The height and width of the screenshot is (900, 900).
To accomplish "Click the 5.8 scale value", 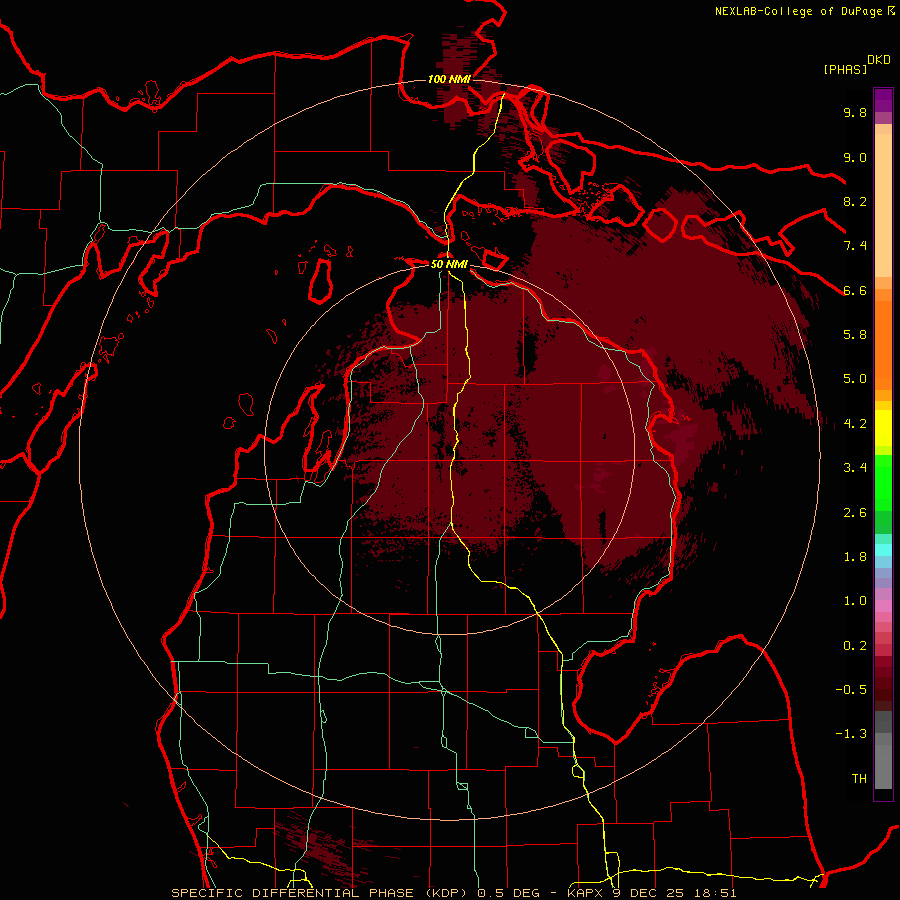I will (x=855, y=335).
